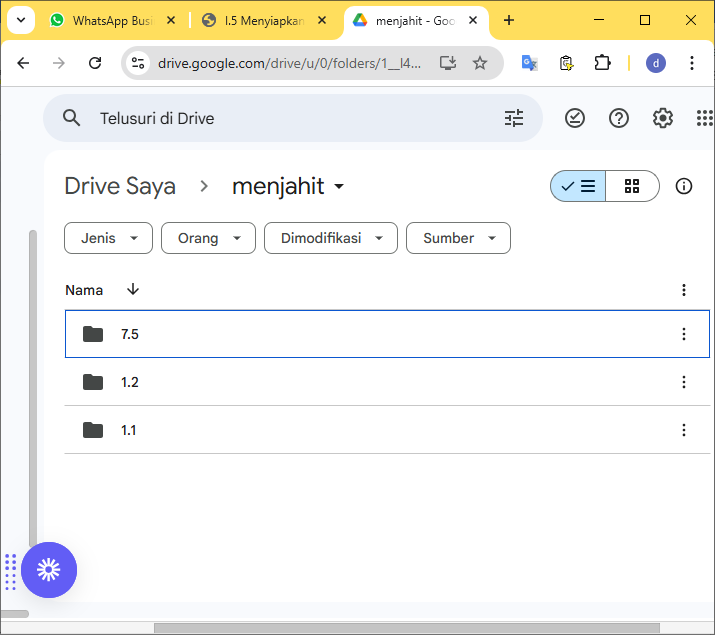
Task: Expand the Jenis filter dropdown
Action: pyautogui.click(x=108, y=238)
